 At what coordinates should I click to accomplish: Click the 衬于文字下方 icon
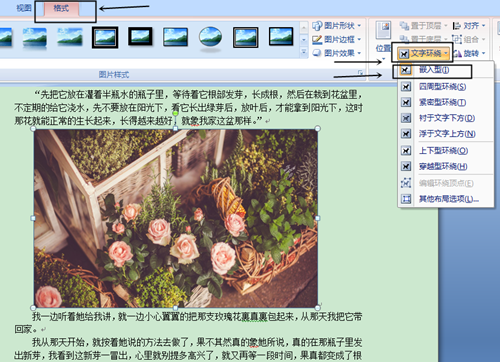point(406,118)
